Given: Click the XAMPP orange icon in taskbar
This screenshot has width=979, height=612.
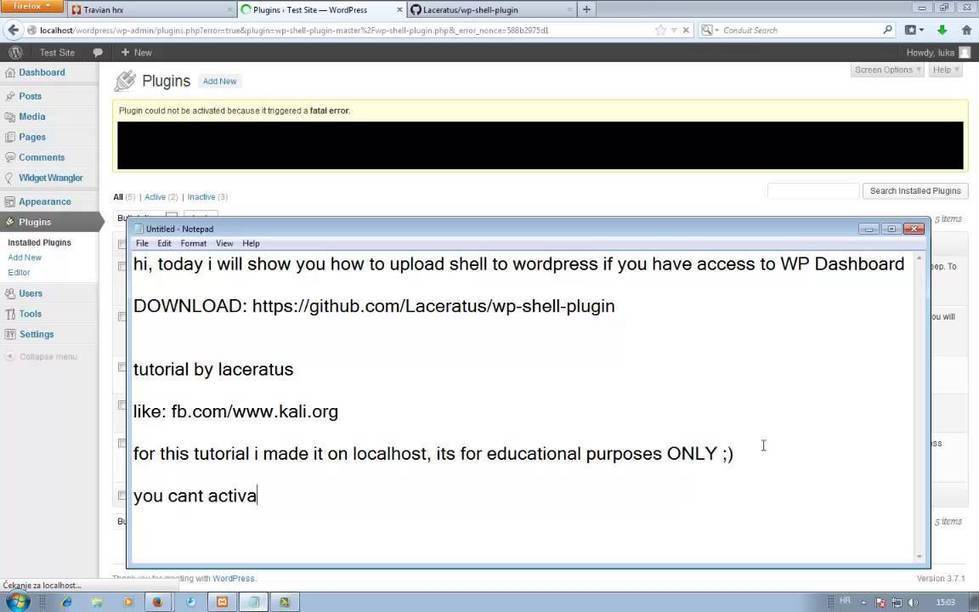Looking at the screenshot, I should (222, 602).
